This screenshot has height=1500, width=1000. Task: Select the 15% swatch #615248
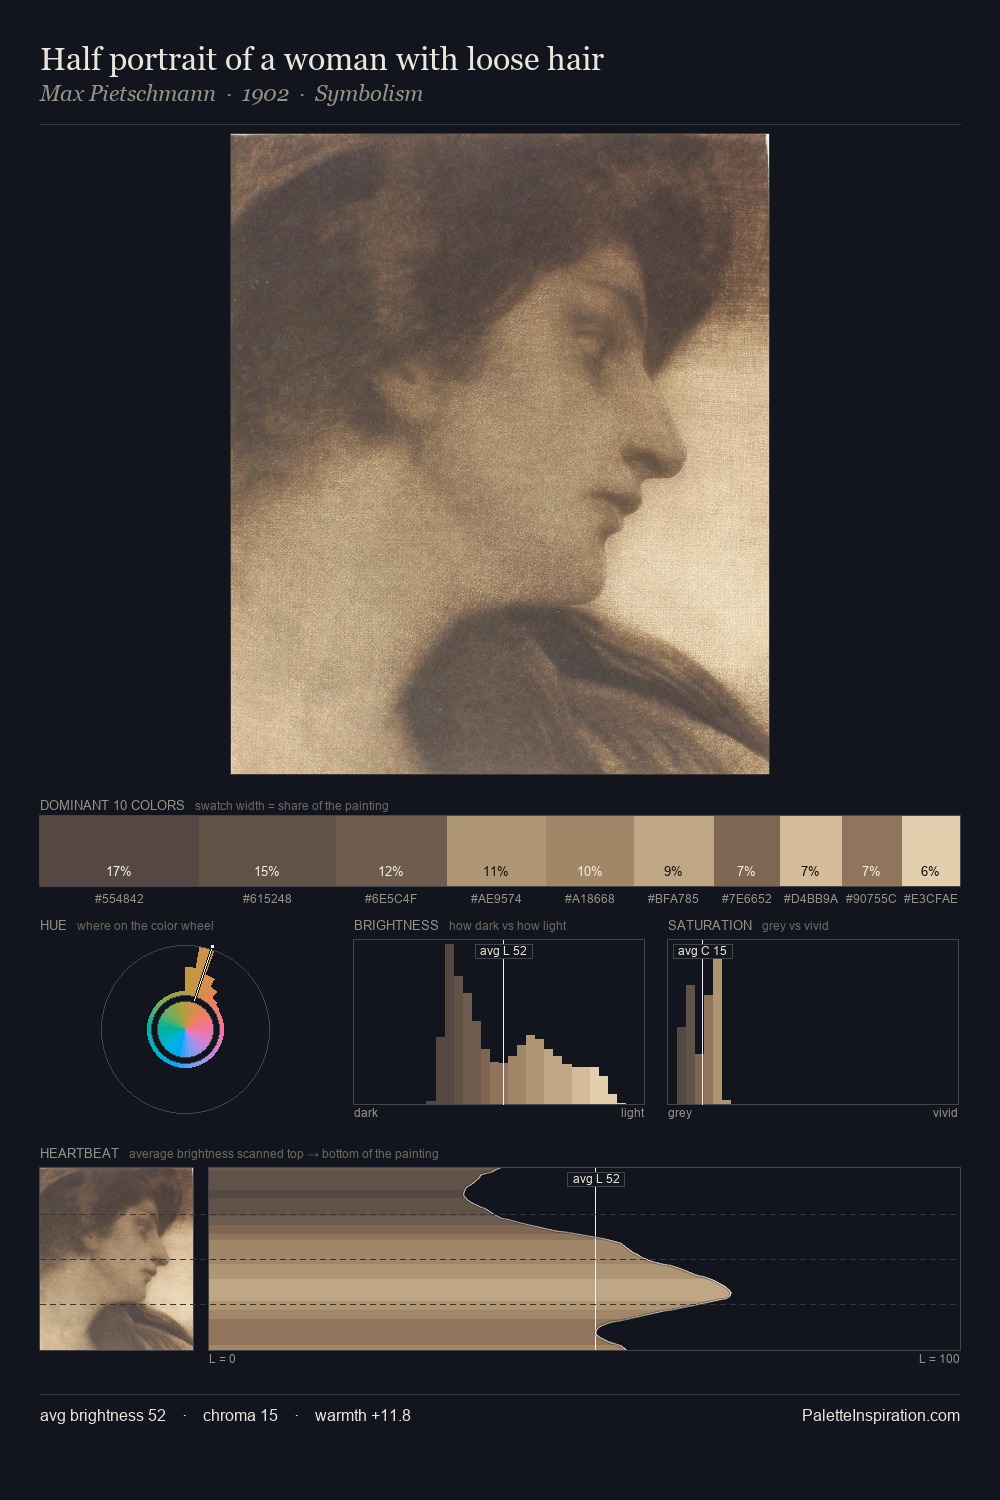click(267, 851)
